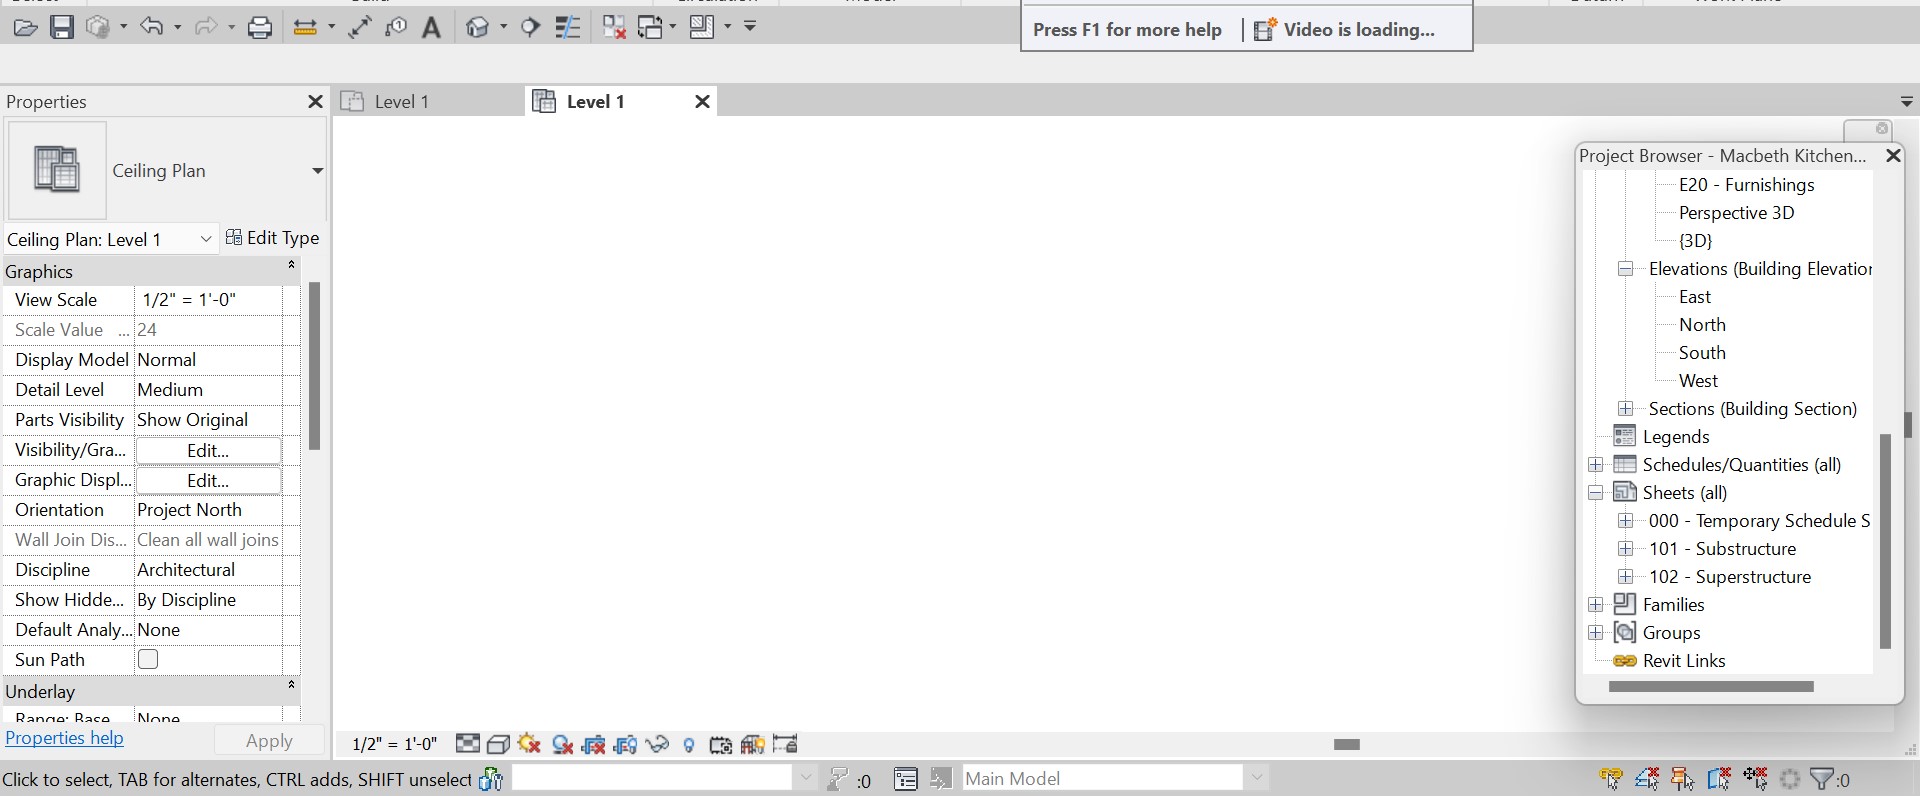Click the Main Model design options field
The width and height of the screenshot is (1920, 796).
[x=1115, y=778]
